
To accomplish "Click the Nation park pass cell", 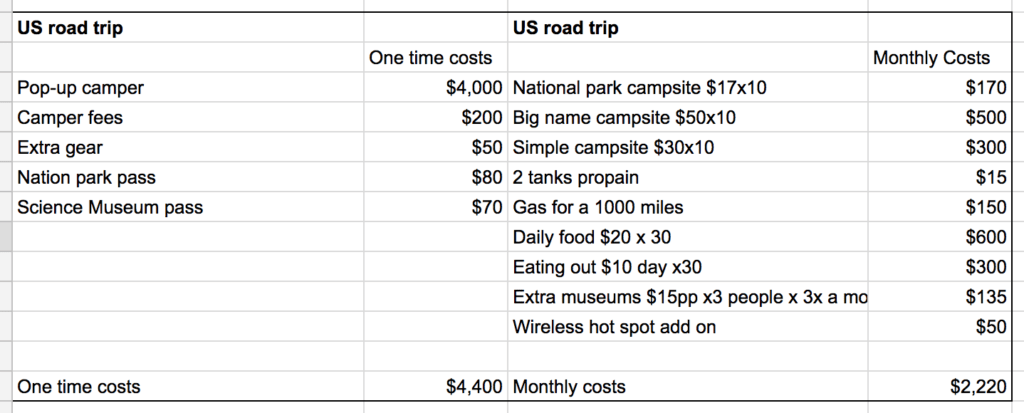I will [x=86, y=178].
